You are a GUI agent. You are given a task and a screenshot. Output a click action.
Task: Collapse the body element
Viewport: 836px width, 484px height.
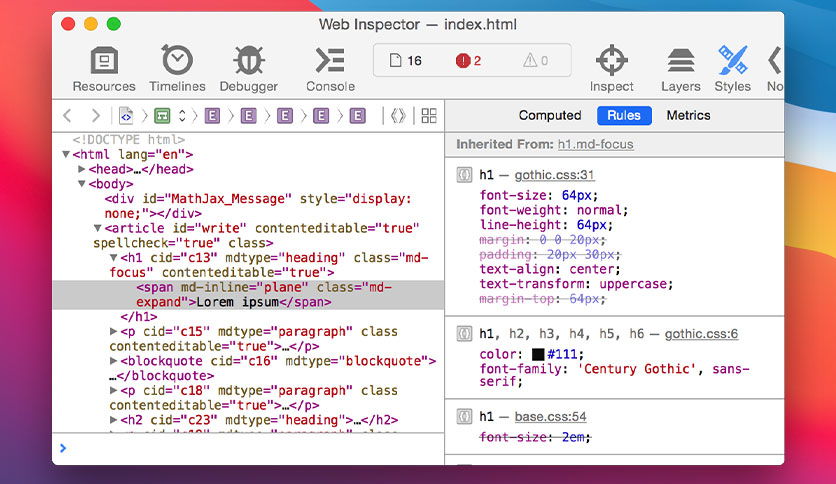[82, 184]
